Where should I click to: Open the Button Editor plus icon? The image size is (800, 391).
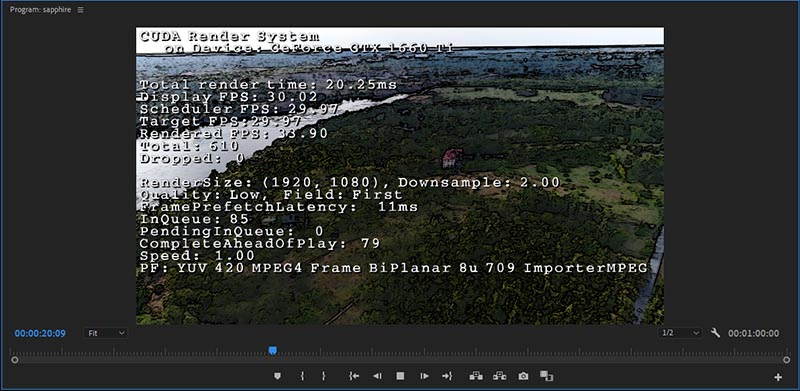778,377
